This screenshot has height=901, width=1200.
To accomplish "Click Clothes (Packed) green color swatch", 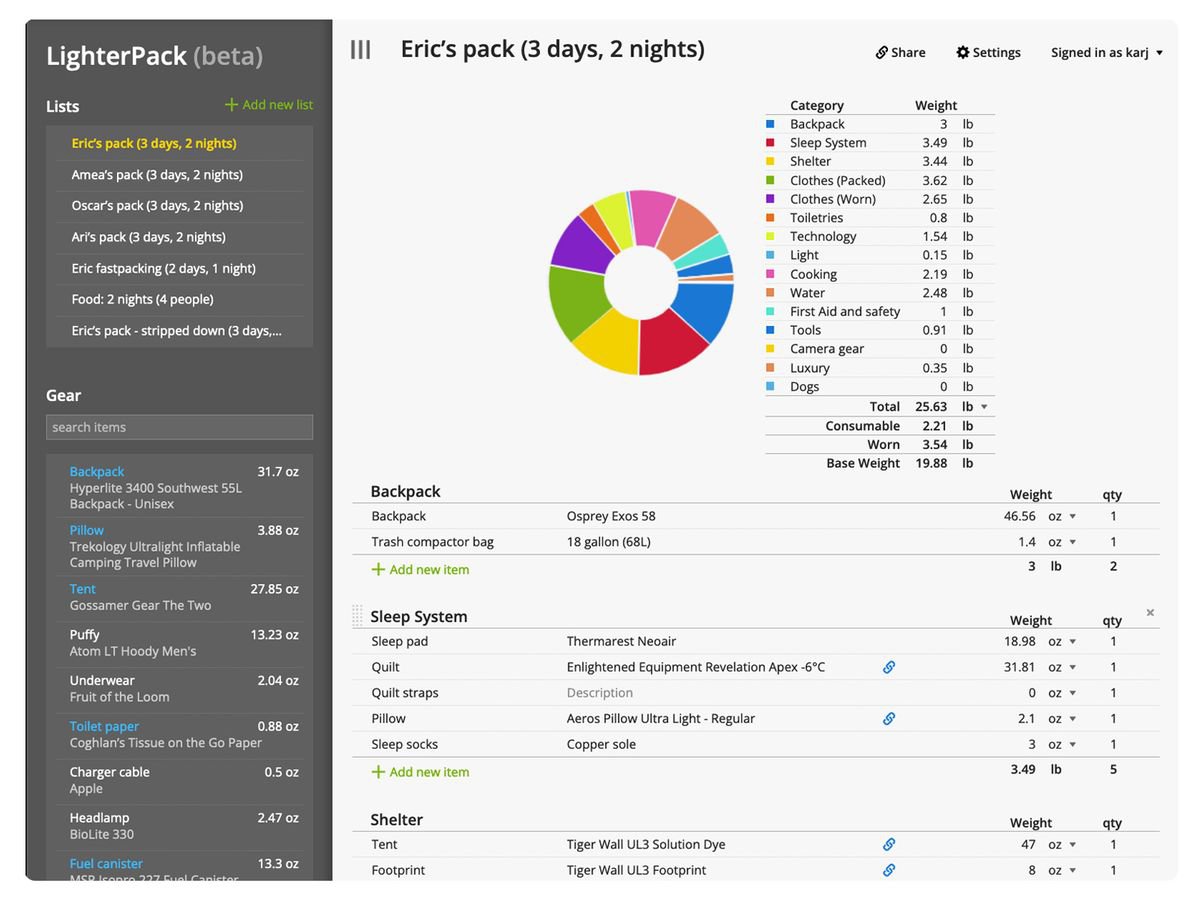I will click(770, 180).
